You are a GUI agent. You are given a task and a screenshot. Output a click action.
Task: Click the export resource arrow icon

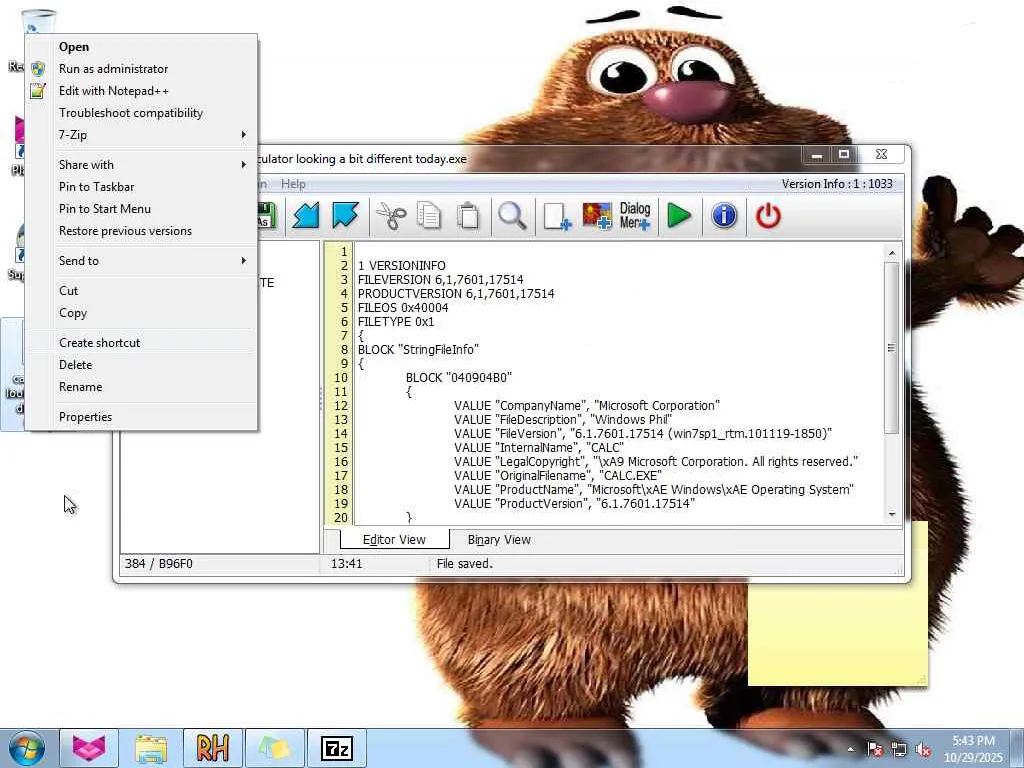tap(345, 216)
